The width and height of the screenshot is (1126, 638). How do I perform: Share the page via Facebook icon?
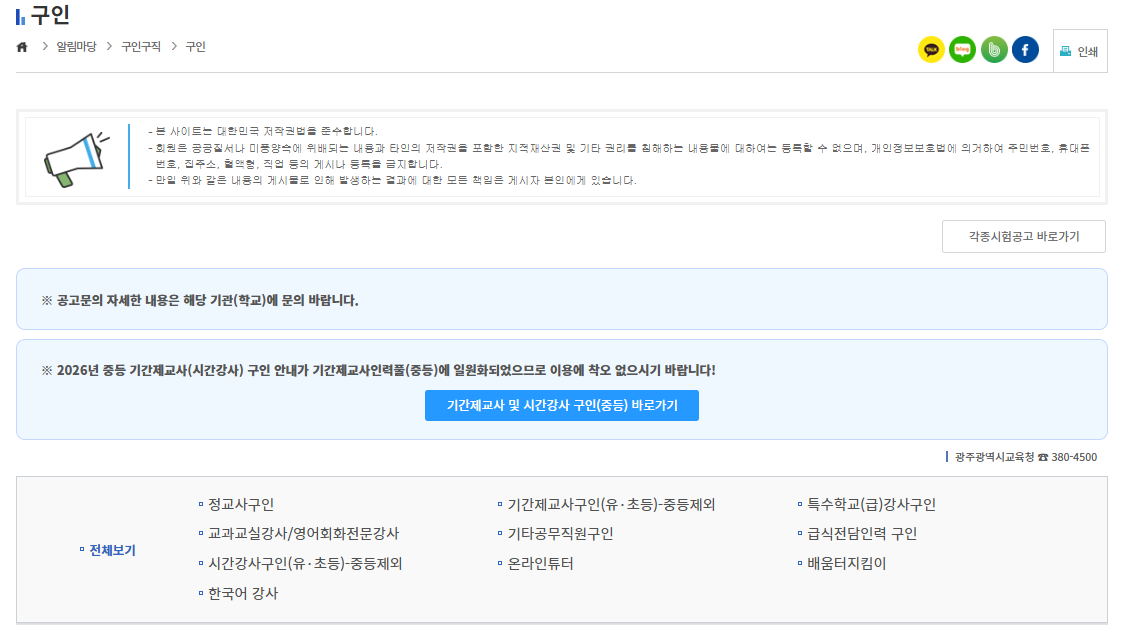(1024, 49)
